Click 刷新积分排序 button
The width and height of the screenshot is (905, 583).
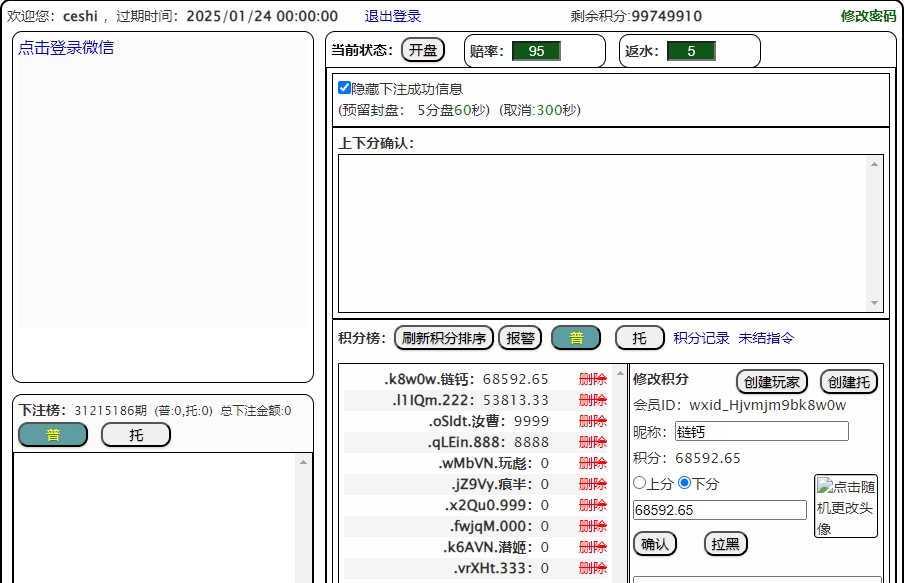(444, 338)
